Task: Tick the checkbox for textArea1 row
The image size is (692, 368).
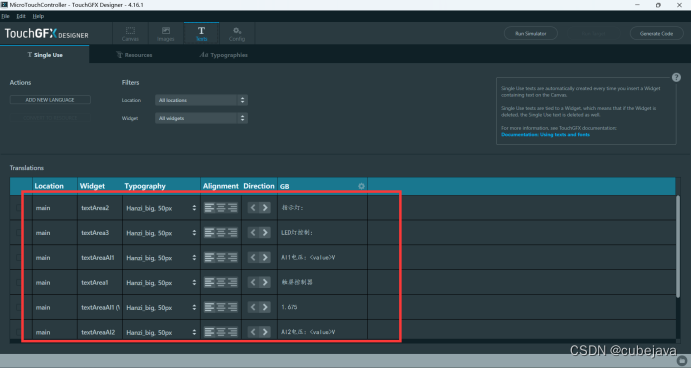Action: coord(18,282)
